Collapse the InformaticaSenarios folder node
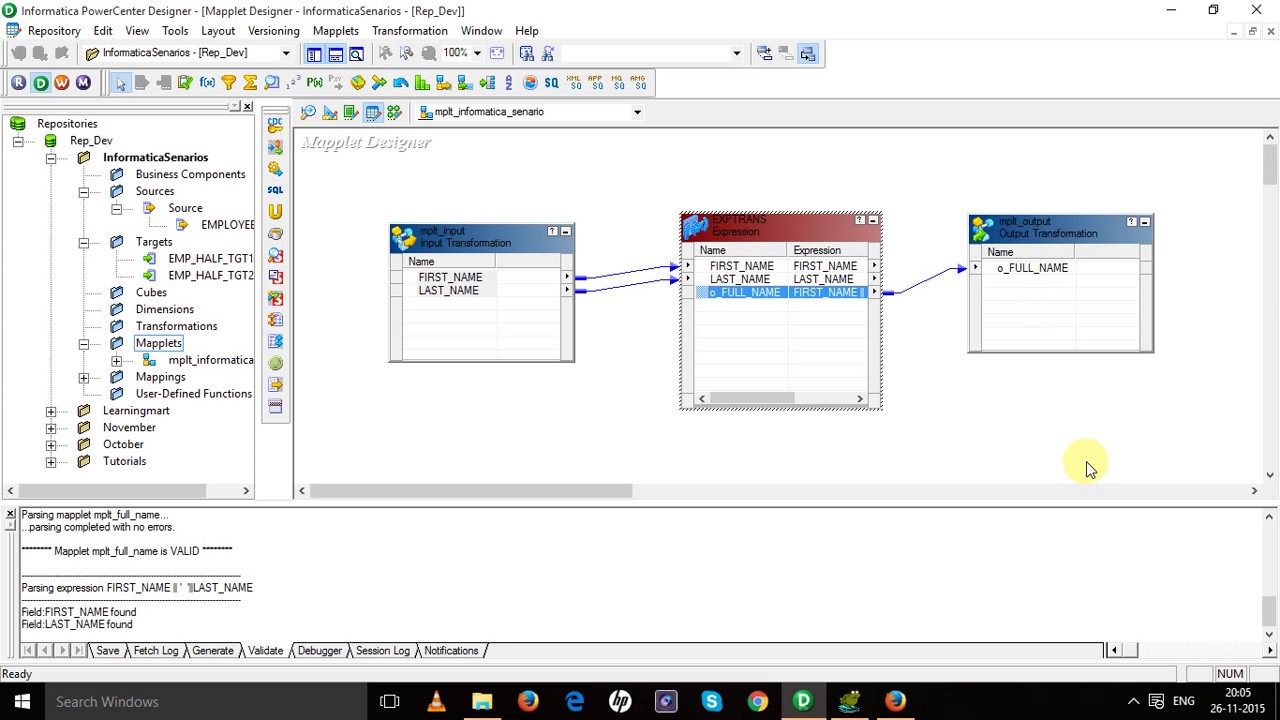This screenshot has width=1280, height=720. coord(51,158)
